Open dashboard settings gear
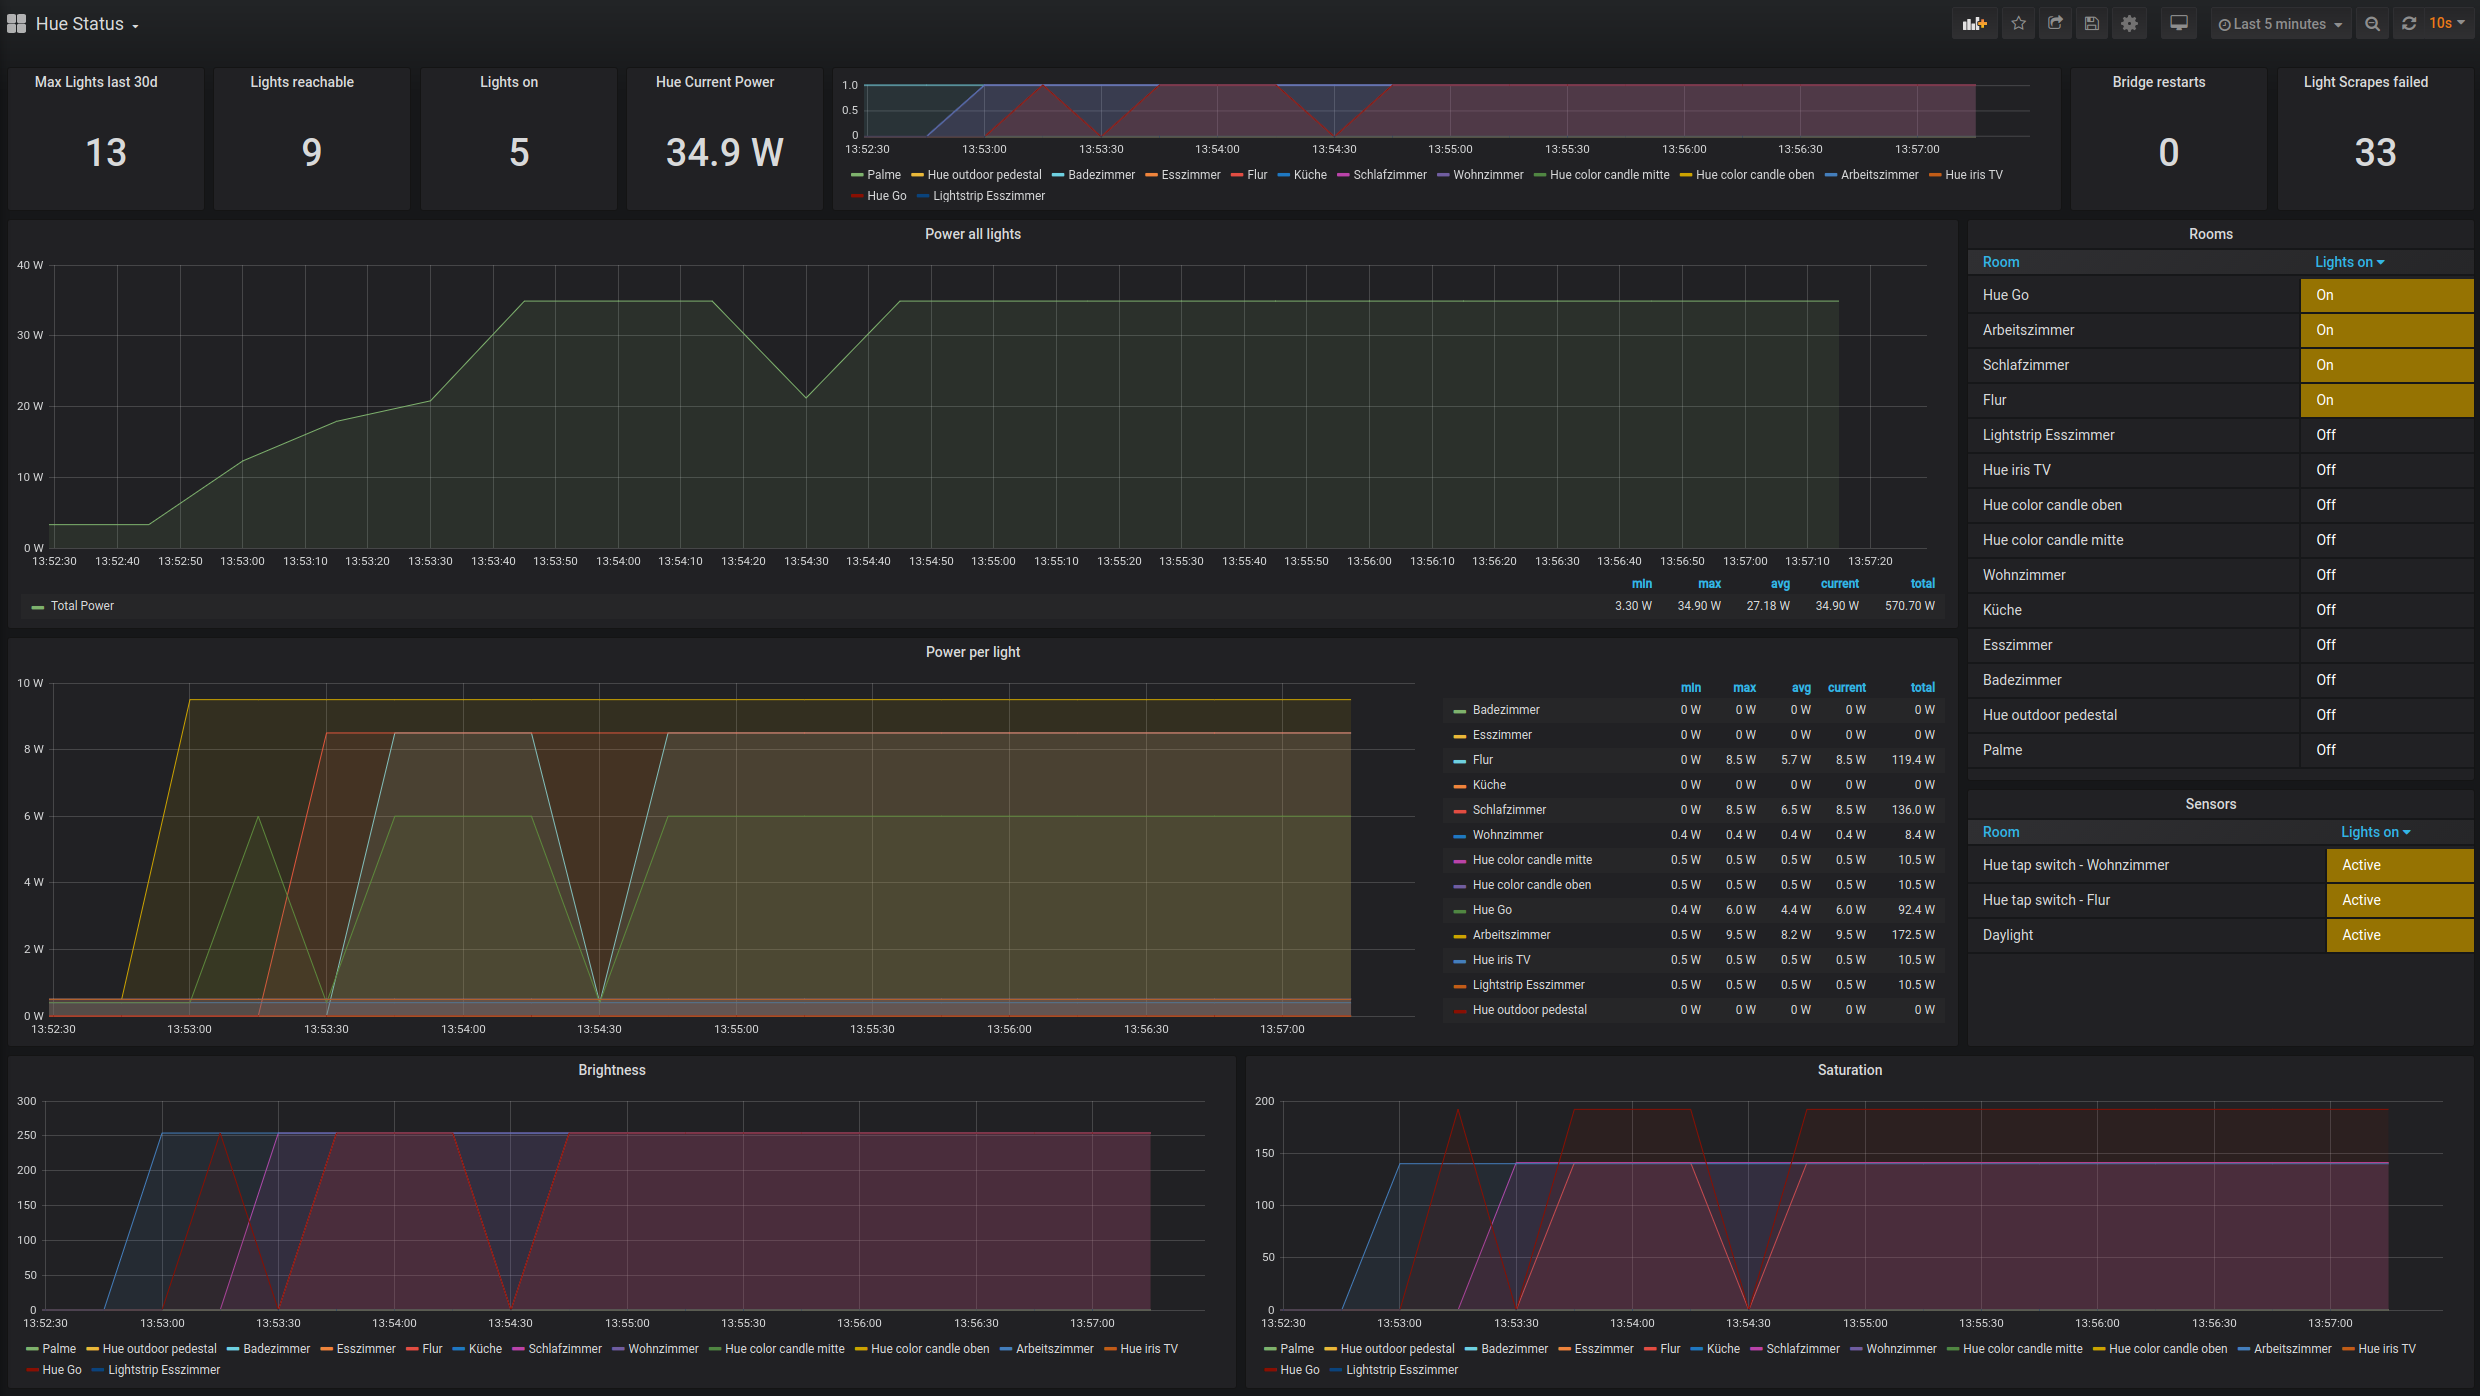The height and width of the screenshot is (1396, 2480). click(2129, 24)
